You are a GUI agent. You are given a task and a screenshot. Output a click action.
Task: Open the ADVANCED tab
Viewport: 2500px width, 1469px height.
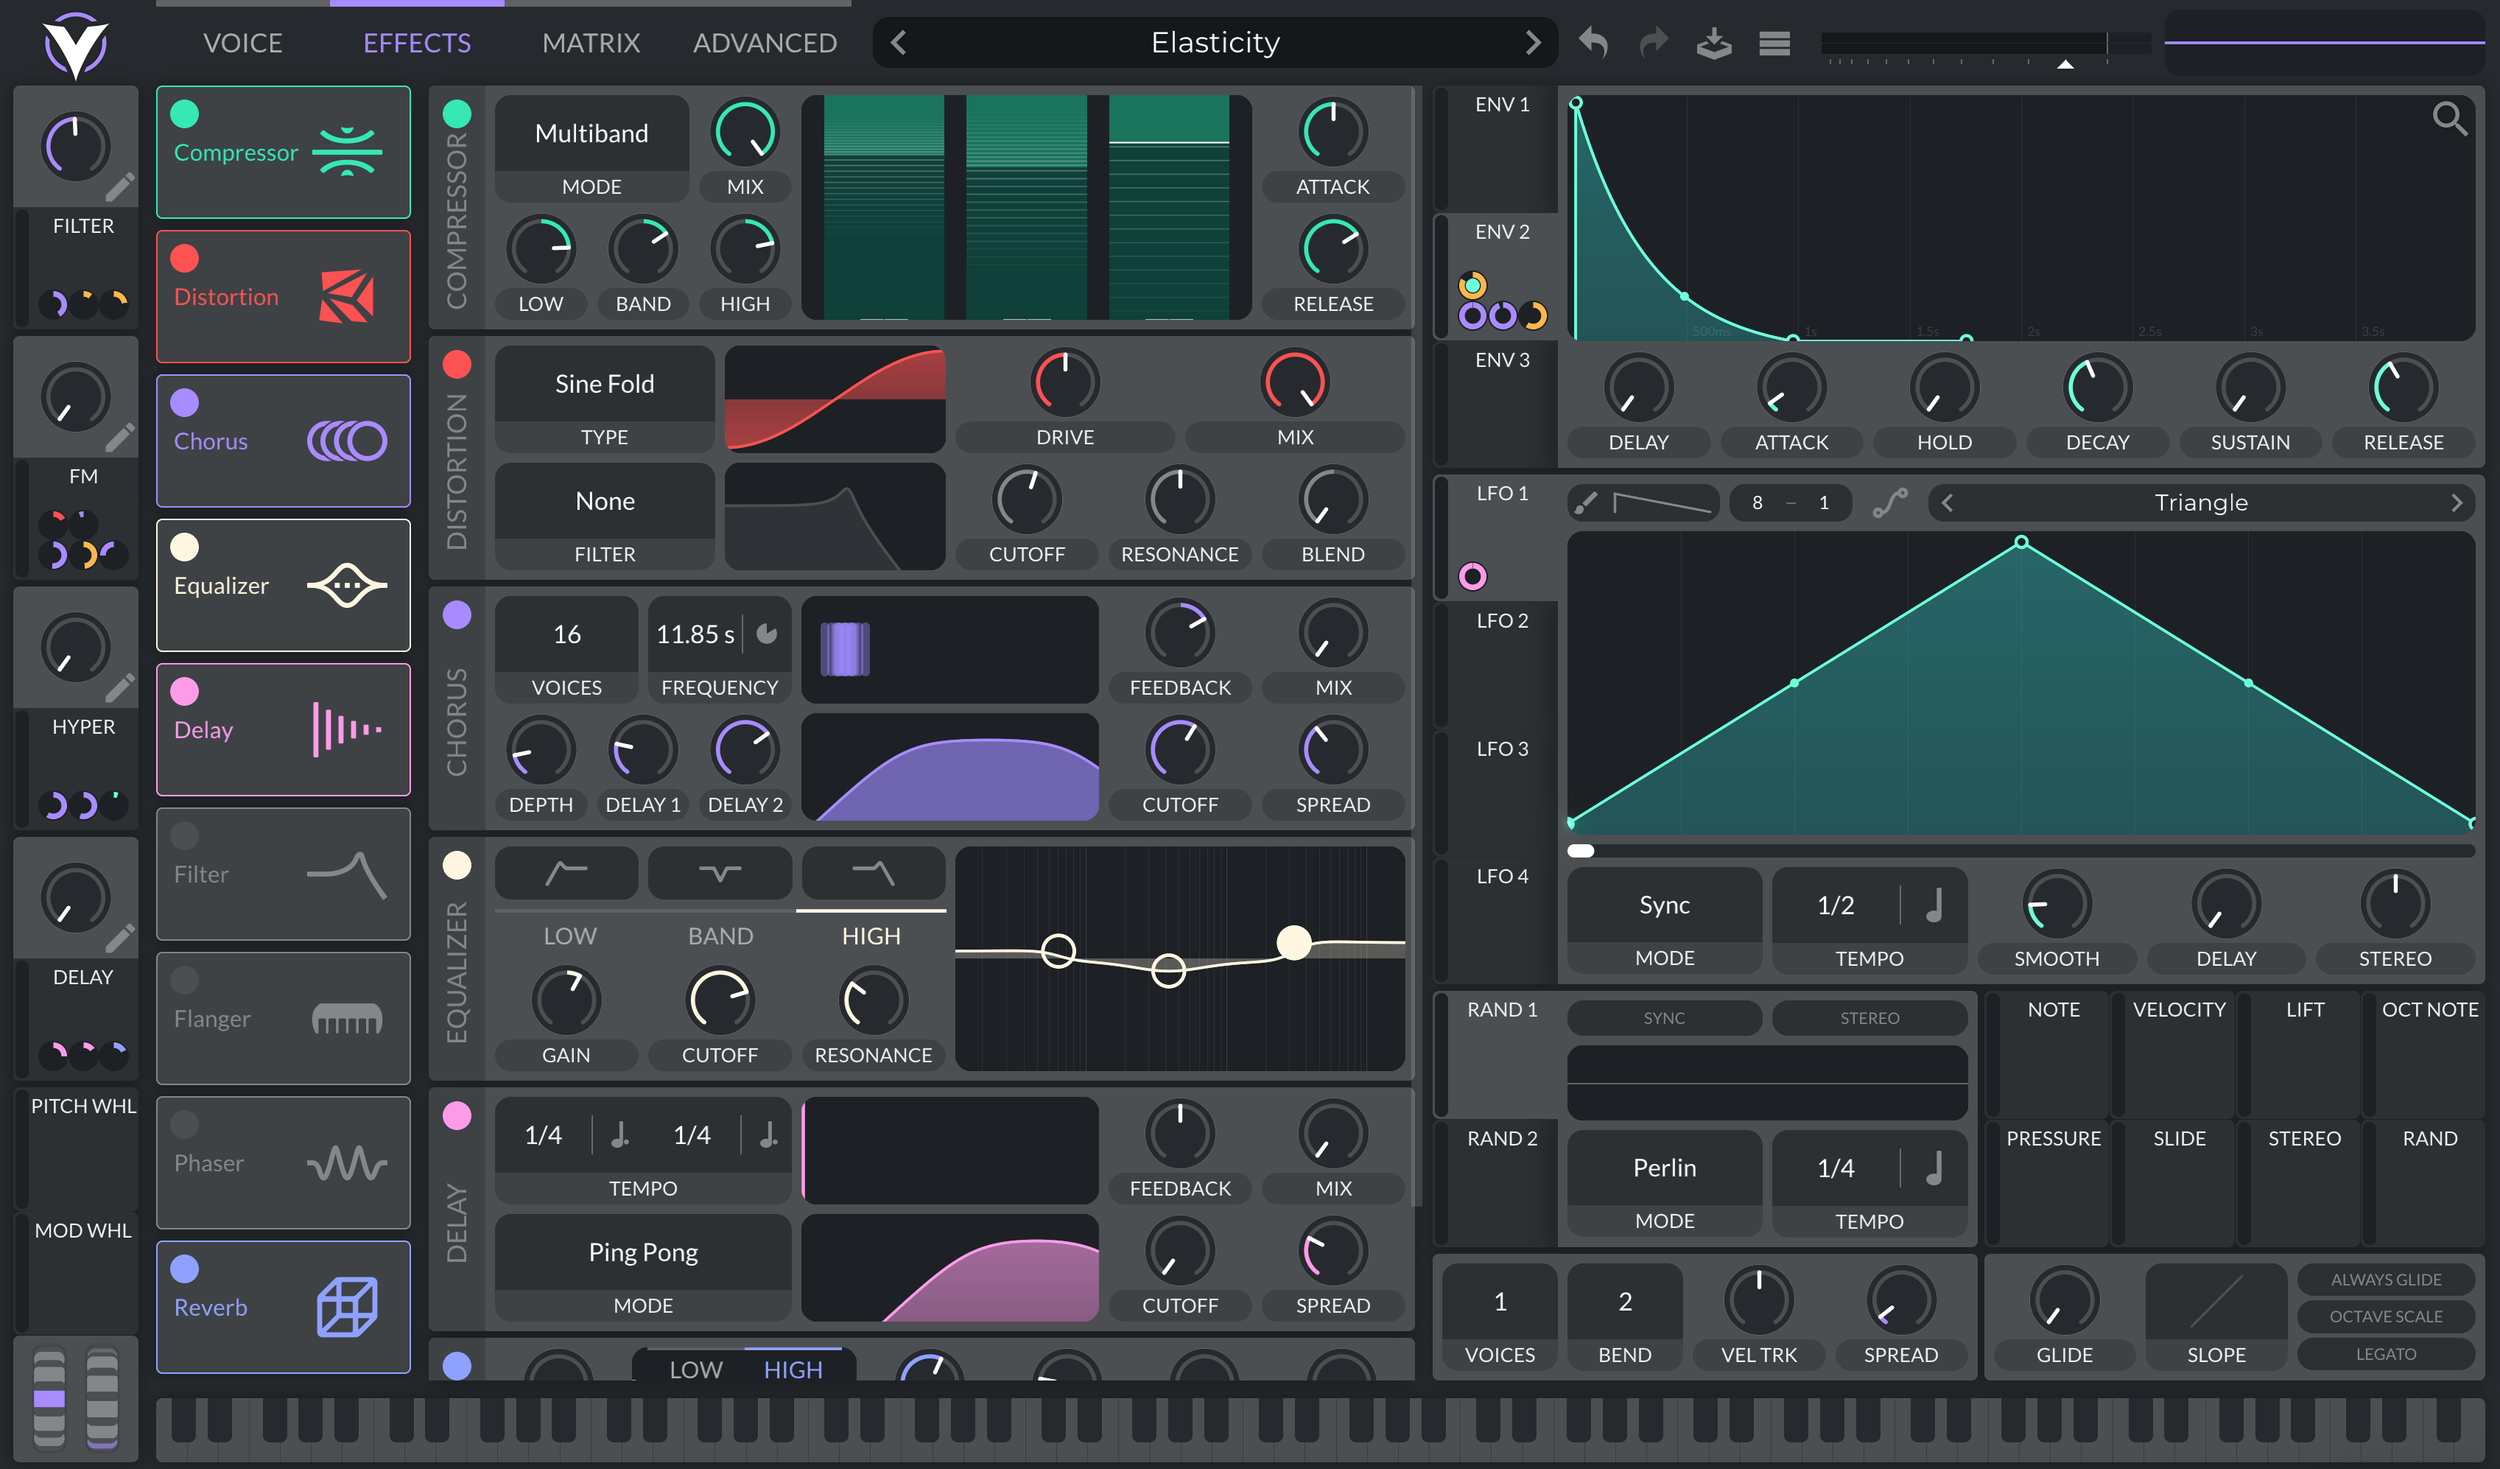764,43
